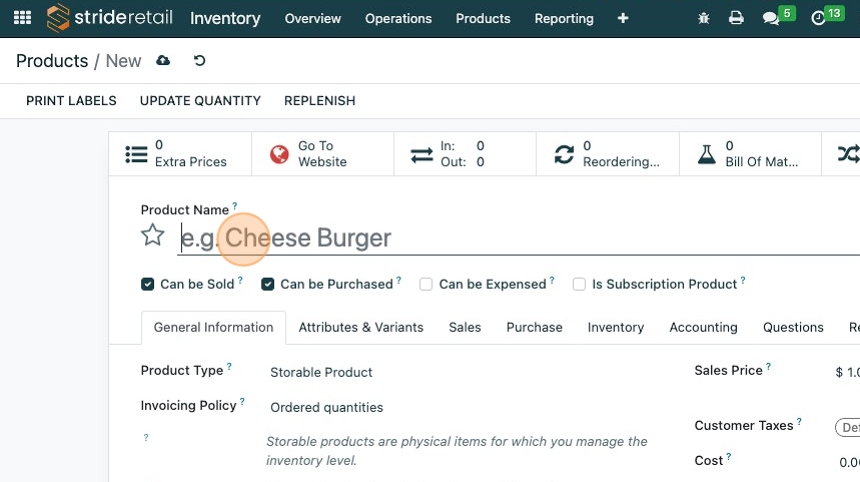Open the Operations menu
860x482 pixels.
pos(398,18)
